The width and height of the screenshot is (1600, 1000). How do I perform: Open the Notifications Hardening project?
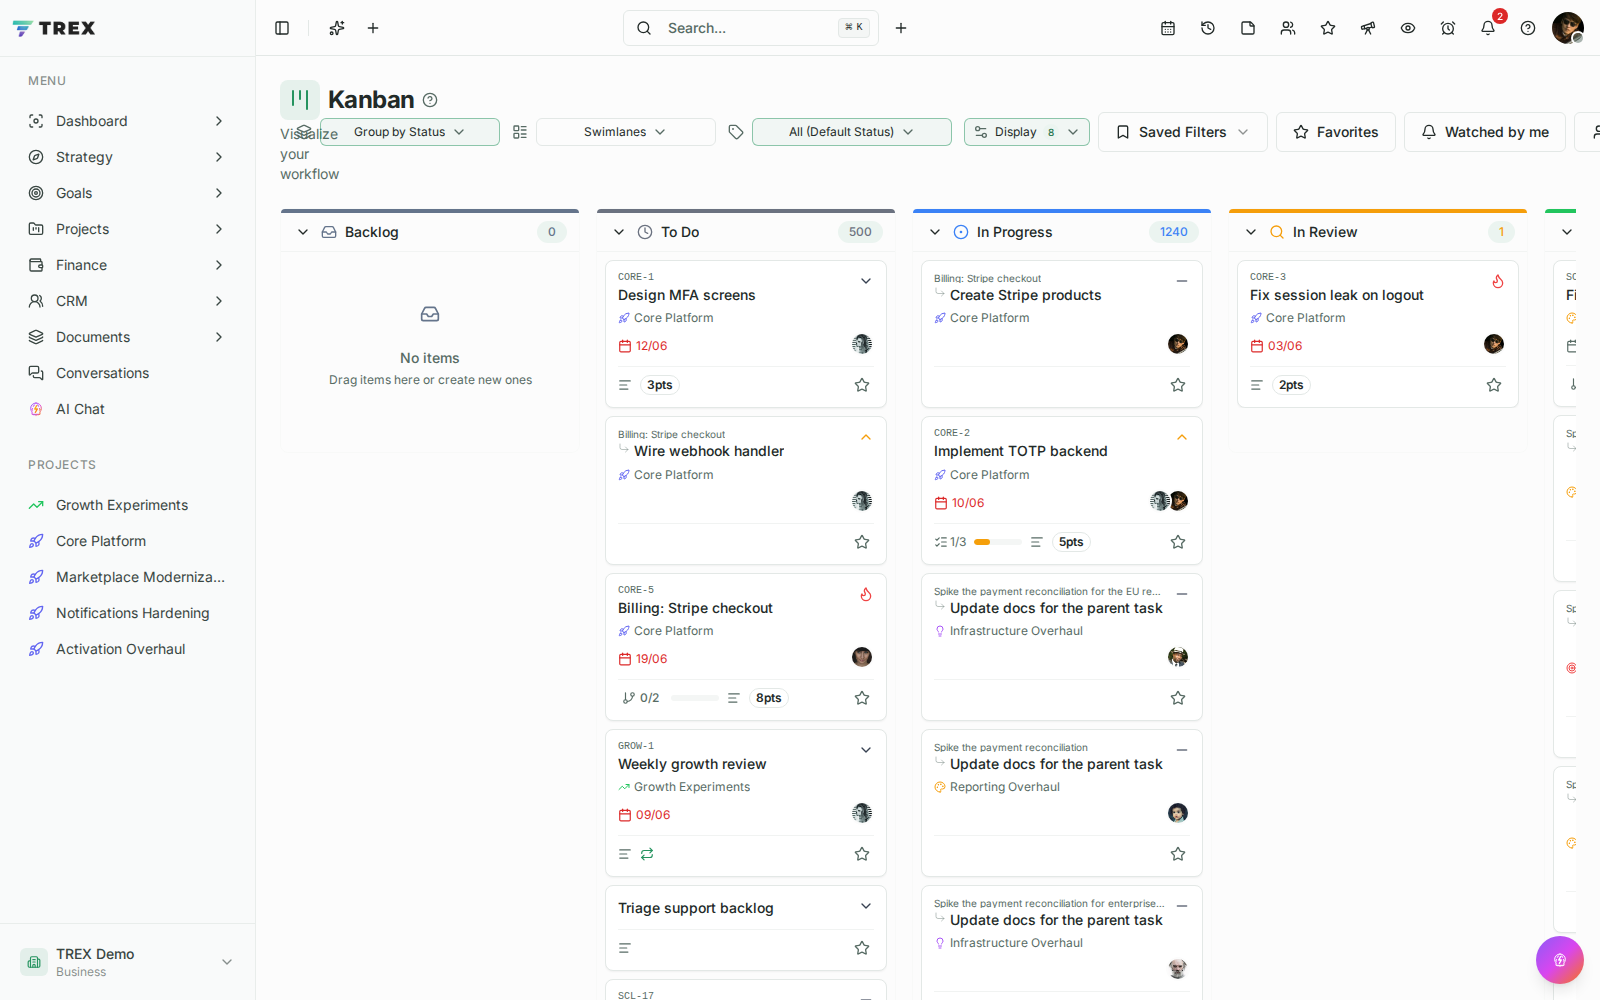(127, 613)
